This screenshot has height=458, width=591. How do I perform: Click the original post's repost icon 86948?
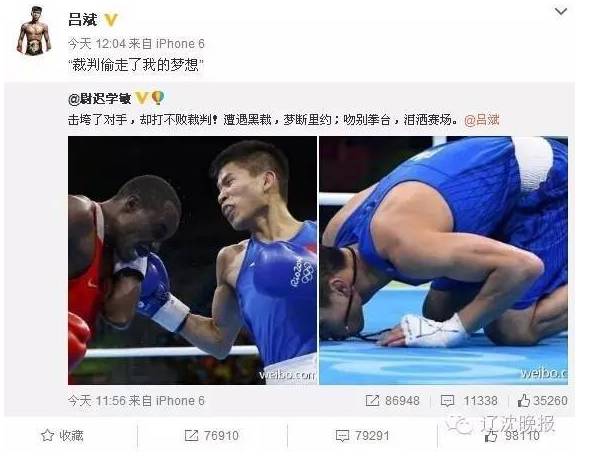tap(393, 400)
